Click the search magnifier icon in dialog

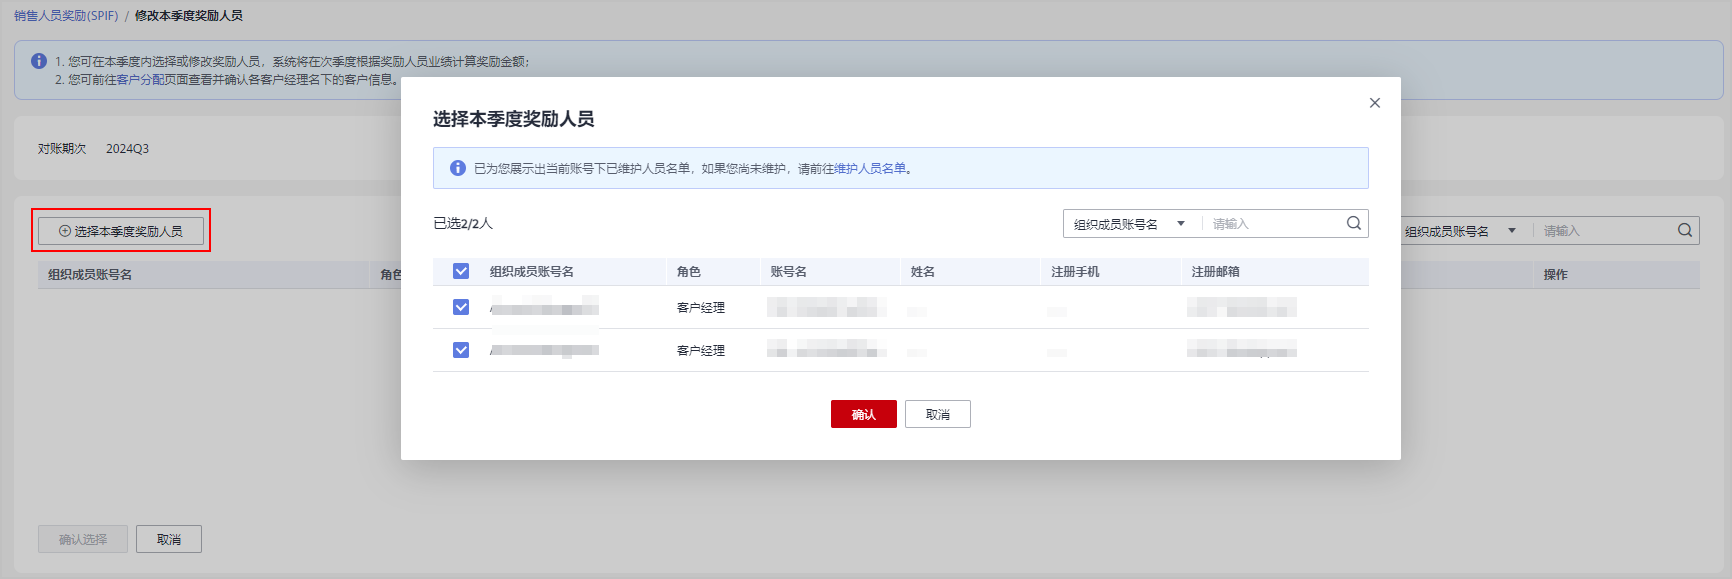pos(1353,223)
